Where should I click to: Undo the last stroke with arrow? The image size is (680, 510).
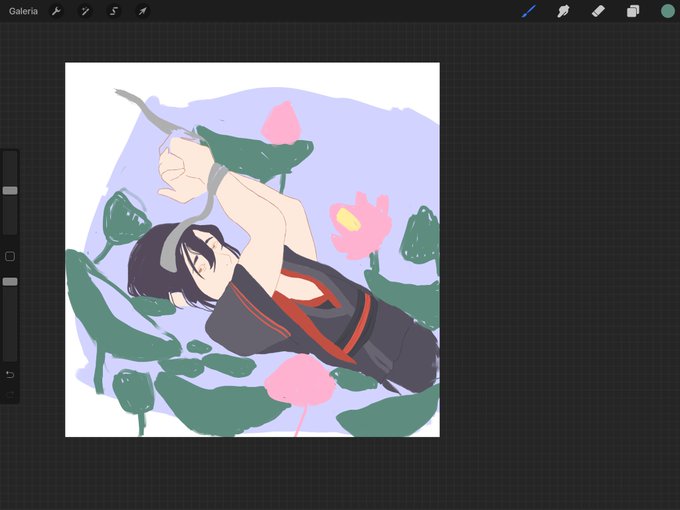10,375
